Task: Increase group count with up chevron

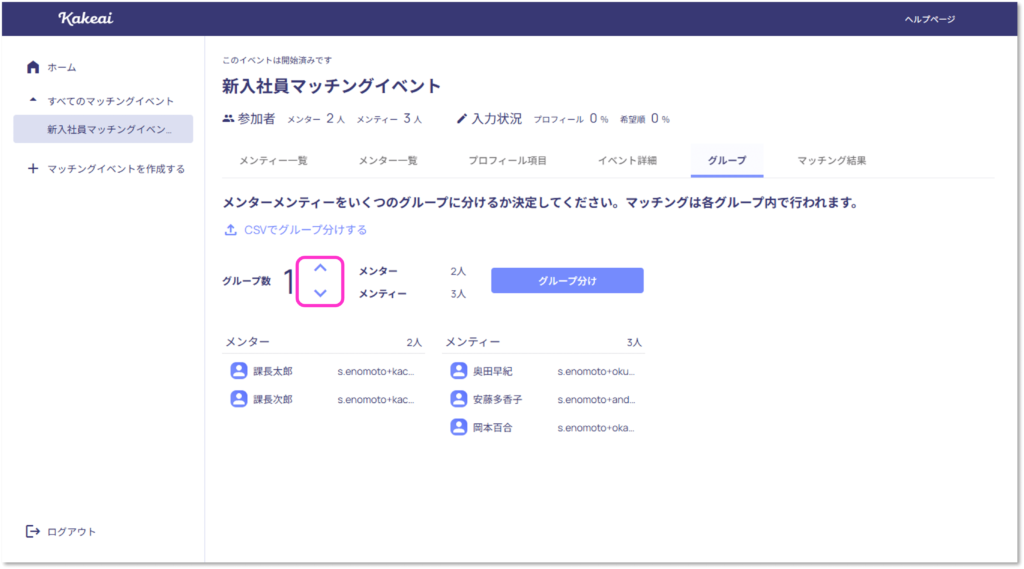Action: pos(320,268)
